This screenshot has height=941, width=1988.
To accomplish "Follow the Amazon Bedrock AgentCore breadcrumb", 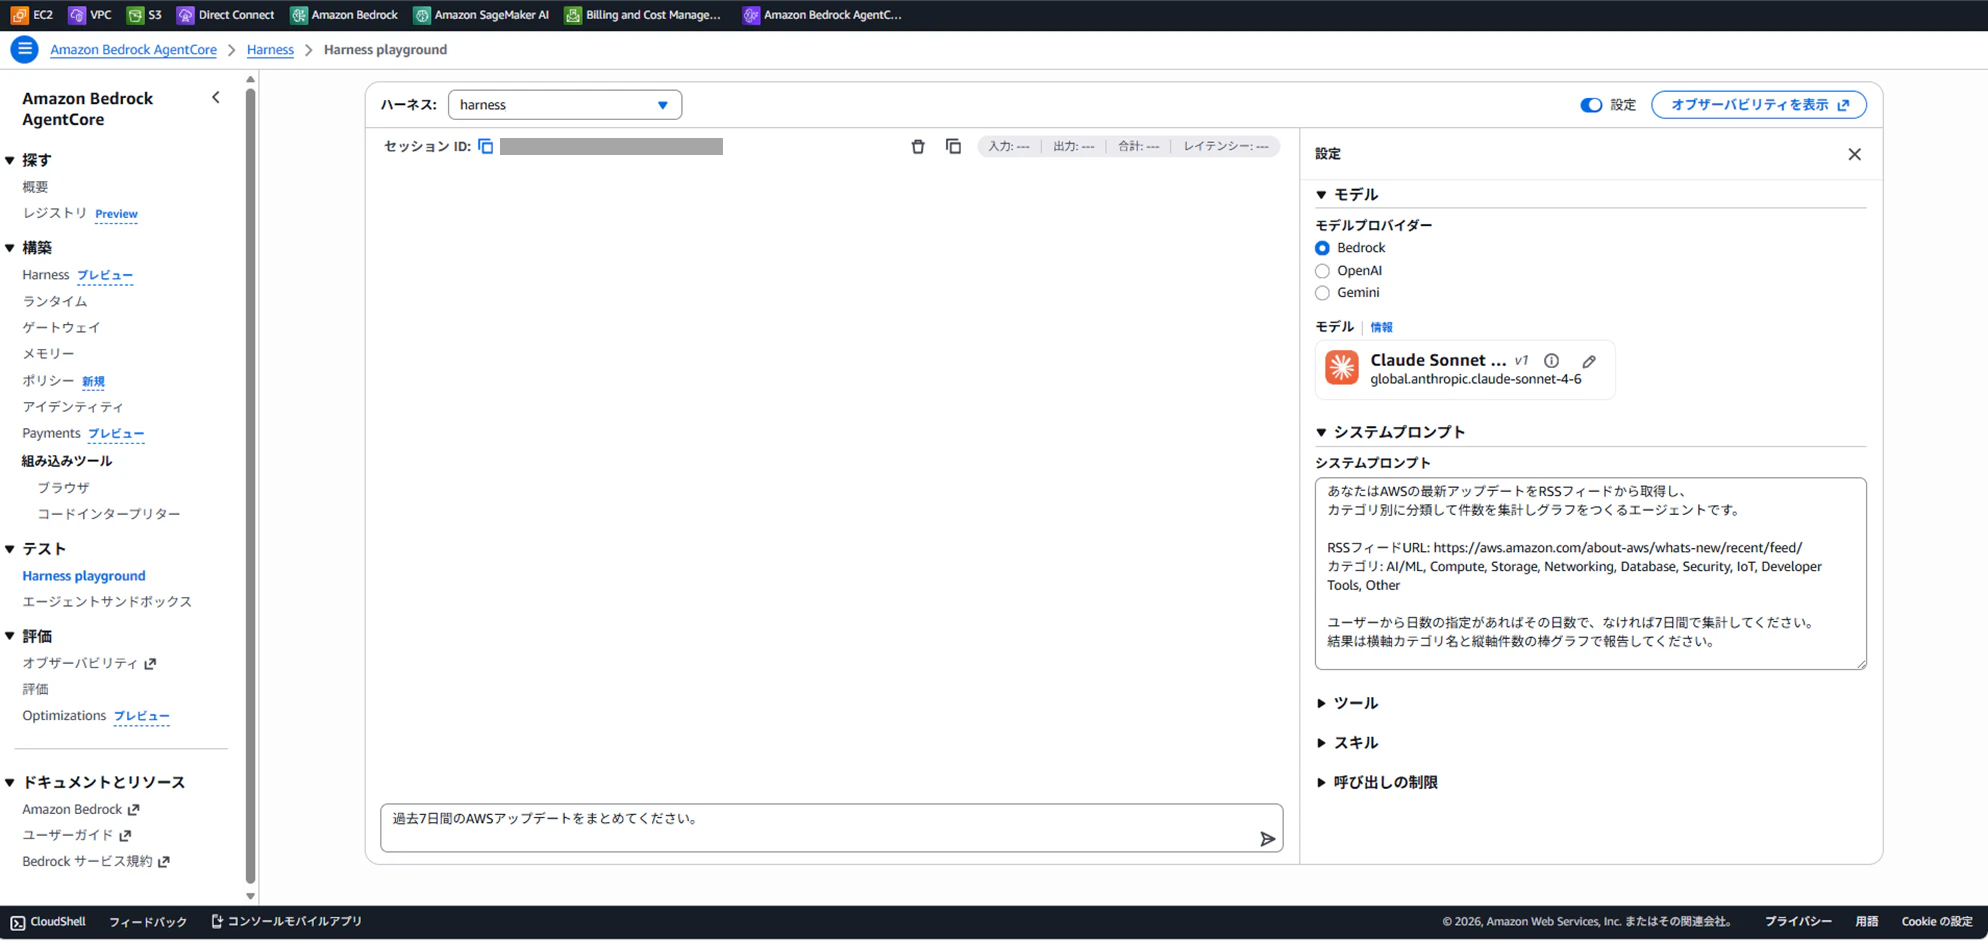I will [x=133, y=50].
